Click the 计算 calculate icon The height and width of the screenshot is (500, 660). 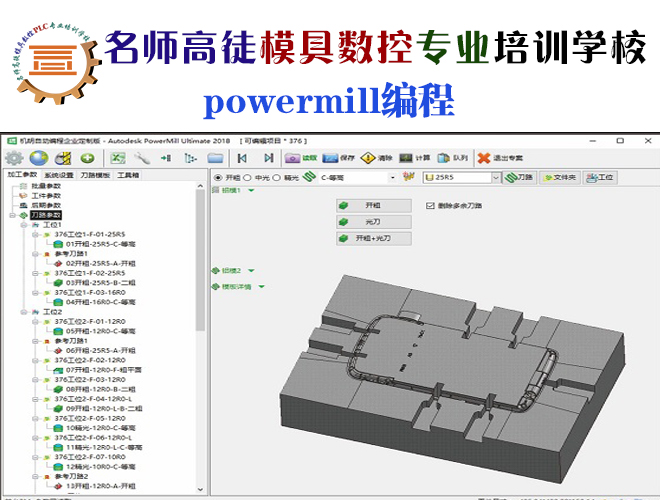click(406, 158)
